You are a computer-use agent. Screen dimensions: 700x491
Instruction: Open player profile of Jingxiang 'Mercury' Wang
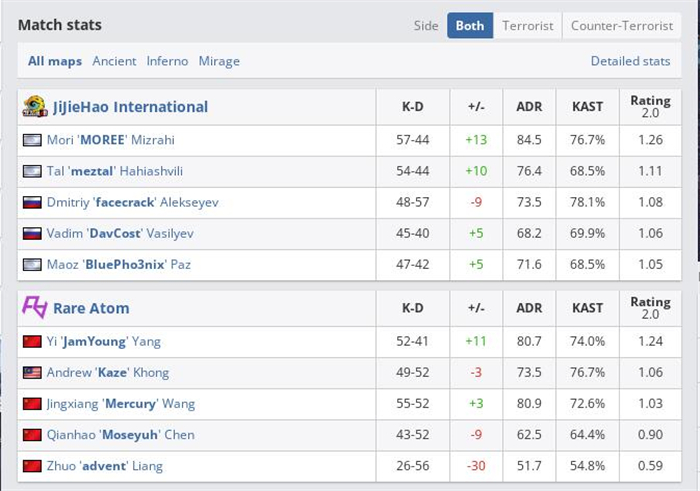pyautogui.click(x=121, y=404)
